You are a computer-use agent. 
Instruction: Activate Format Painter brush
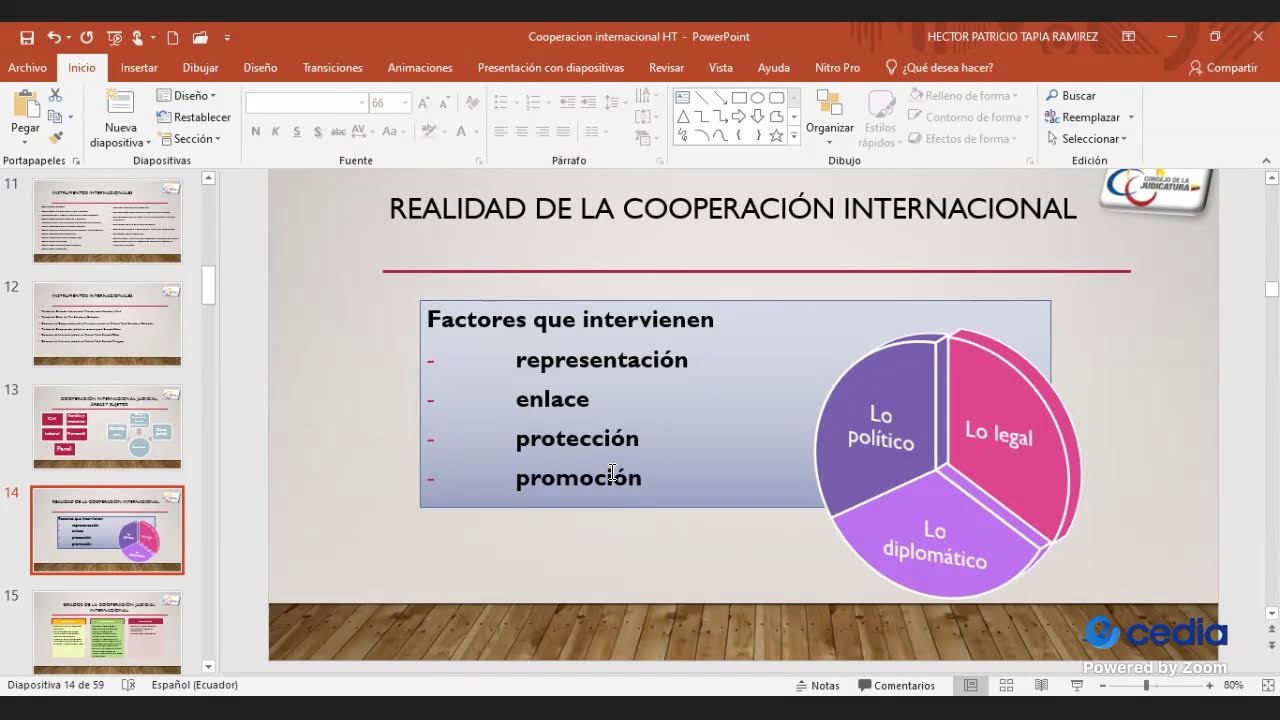pos(55,138)
